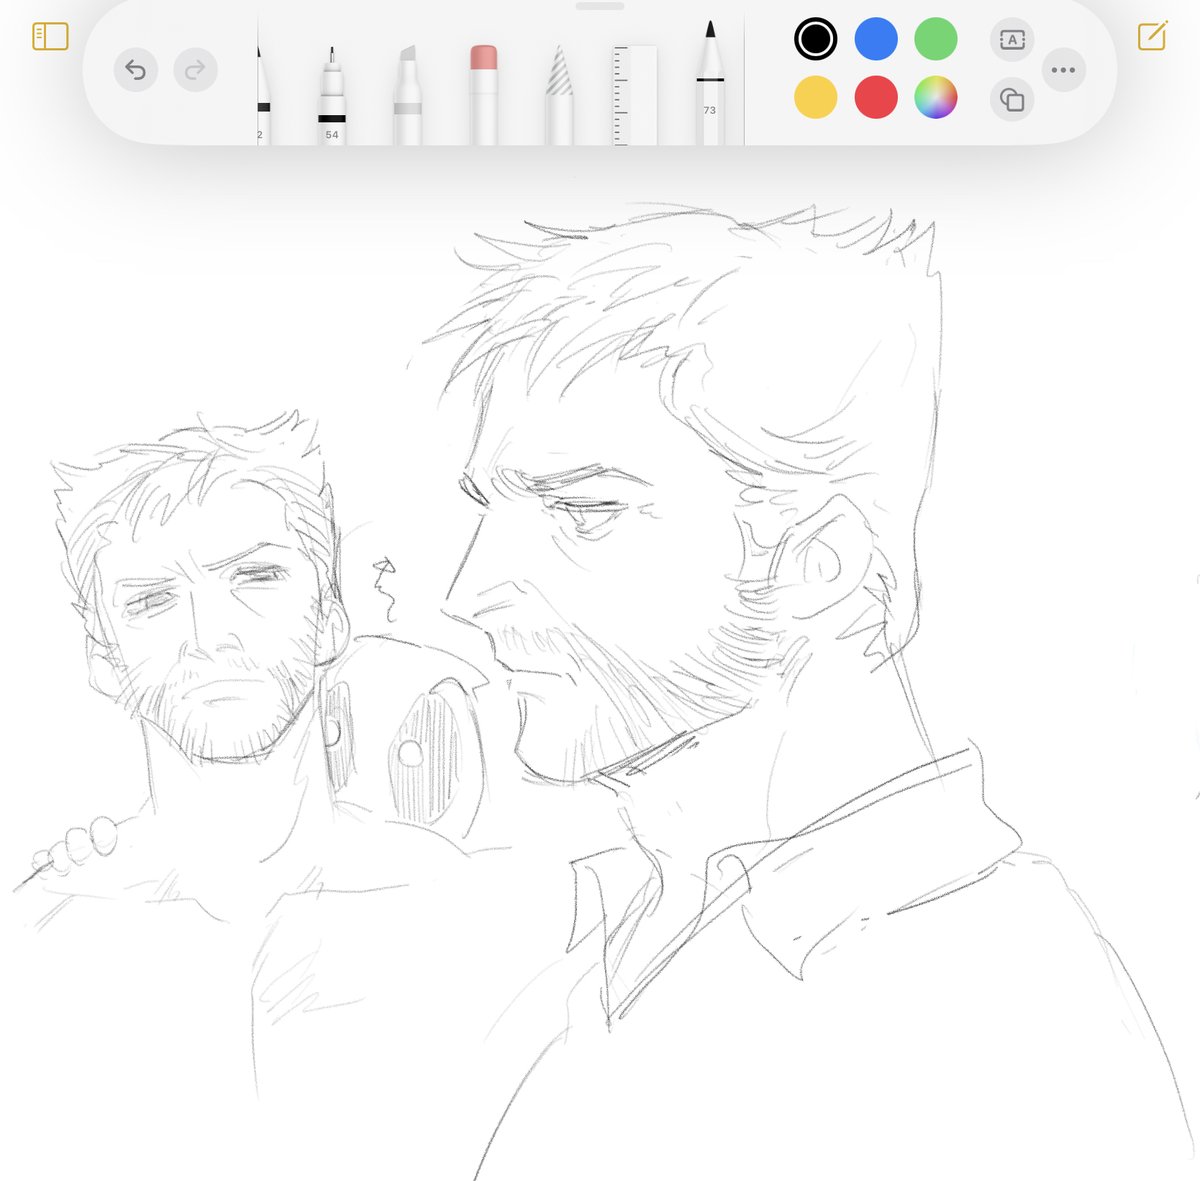Select the pink eraser tool

tap(483, 95)
